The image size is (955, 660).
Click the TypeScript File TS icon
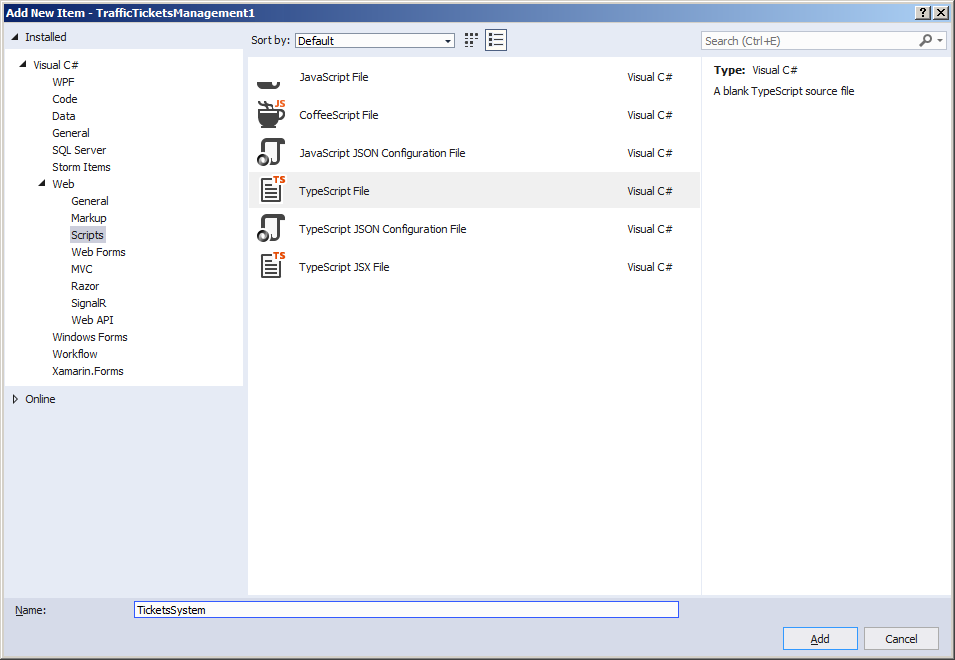271,190
